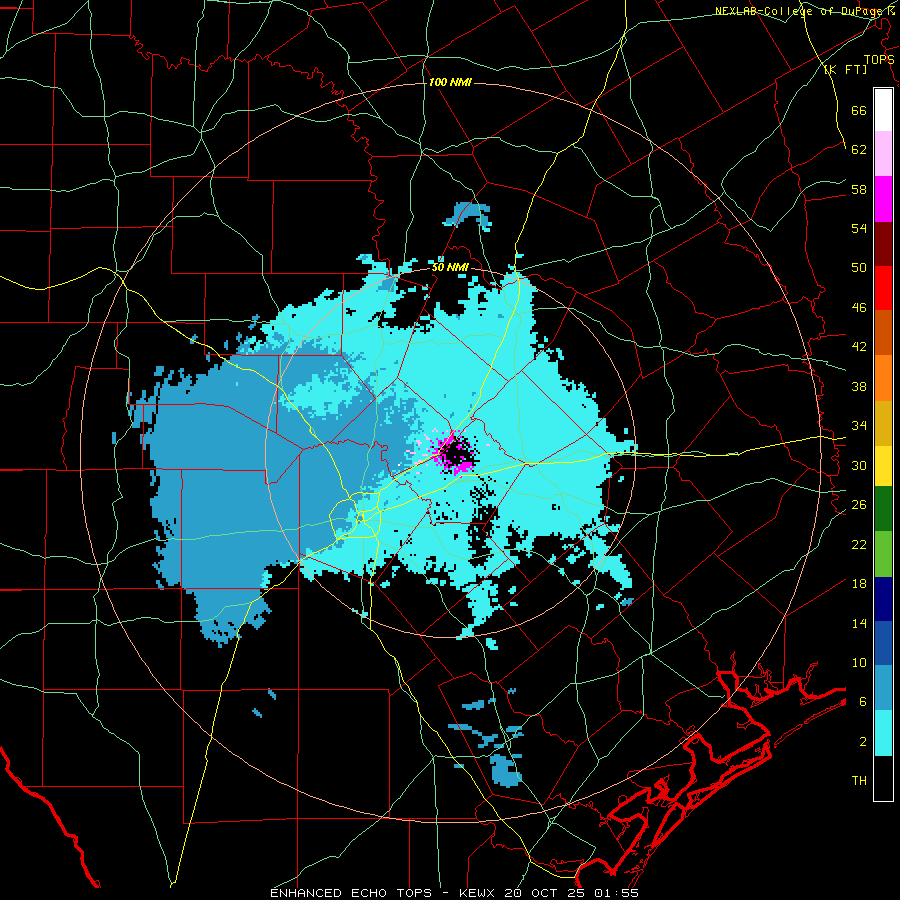The width and height of the screenshot is (900, 900).
Task: Click the '18' legend value
Action: tap(859, 584)
